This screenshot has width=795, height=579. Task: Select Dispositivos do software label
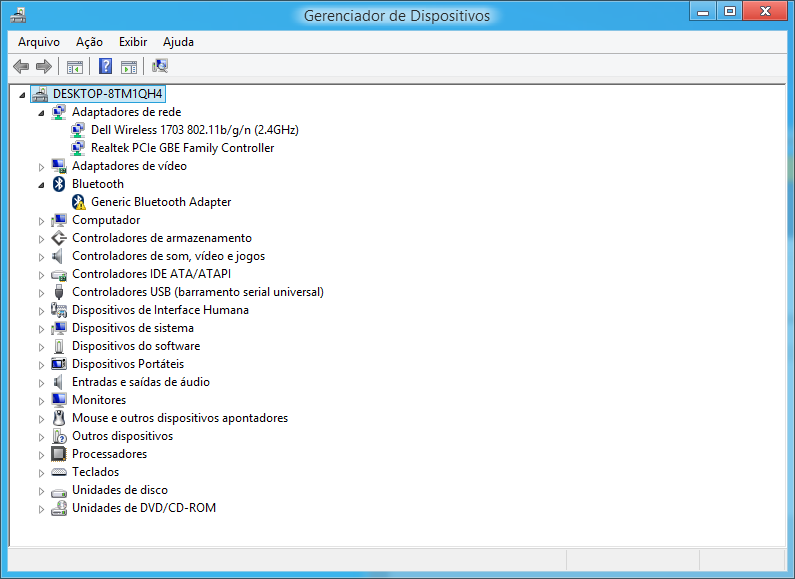pos(136,346)
